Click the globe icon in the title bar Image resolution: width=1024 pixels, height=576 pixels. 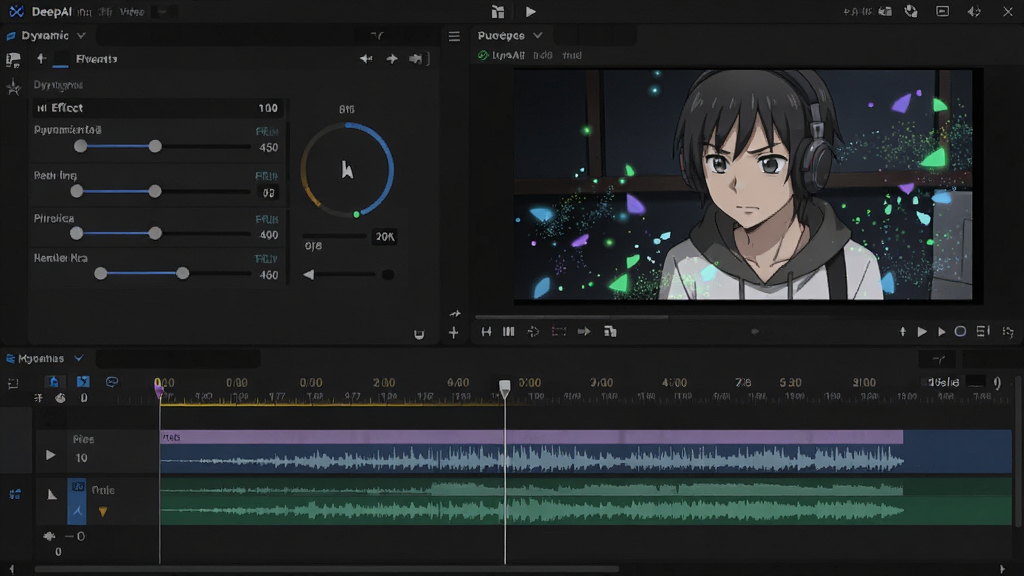(x=911, y=11)
